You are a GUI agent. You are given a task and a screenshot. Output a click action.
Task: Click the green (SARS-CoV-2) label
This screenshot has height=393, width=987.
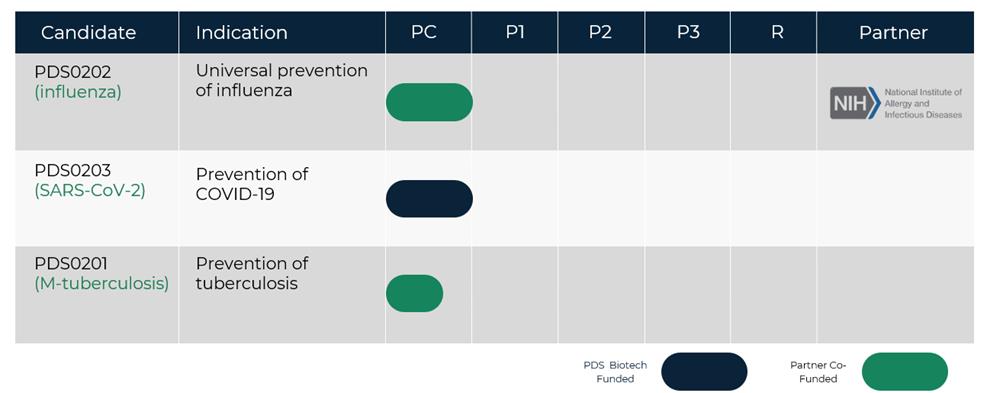(90, 190)
